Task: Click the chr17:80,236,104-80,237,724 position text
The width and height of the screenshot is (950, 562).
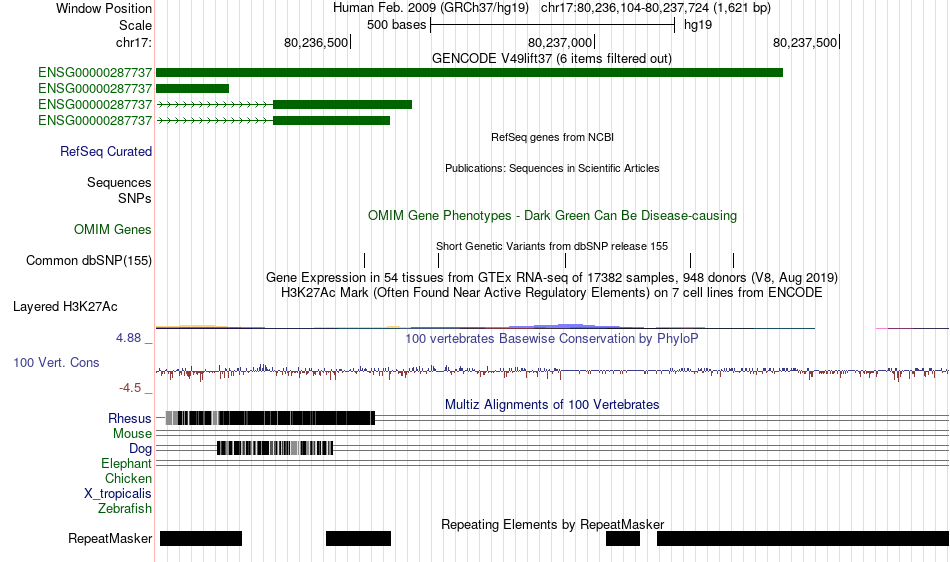Action: [x=656, y=8]
